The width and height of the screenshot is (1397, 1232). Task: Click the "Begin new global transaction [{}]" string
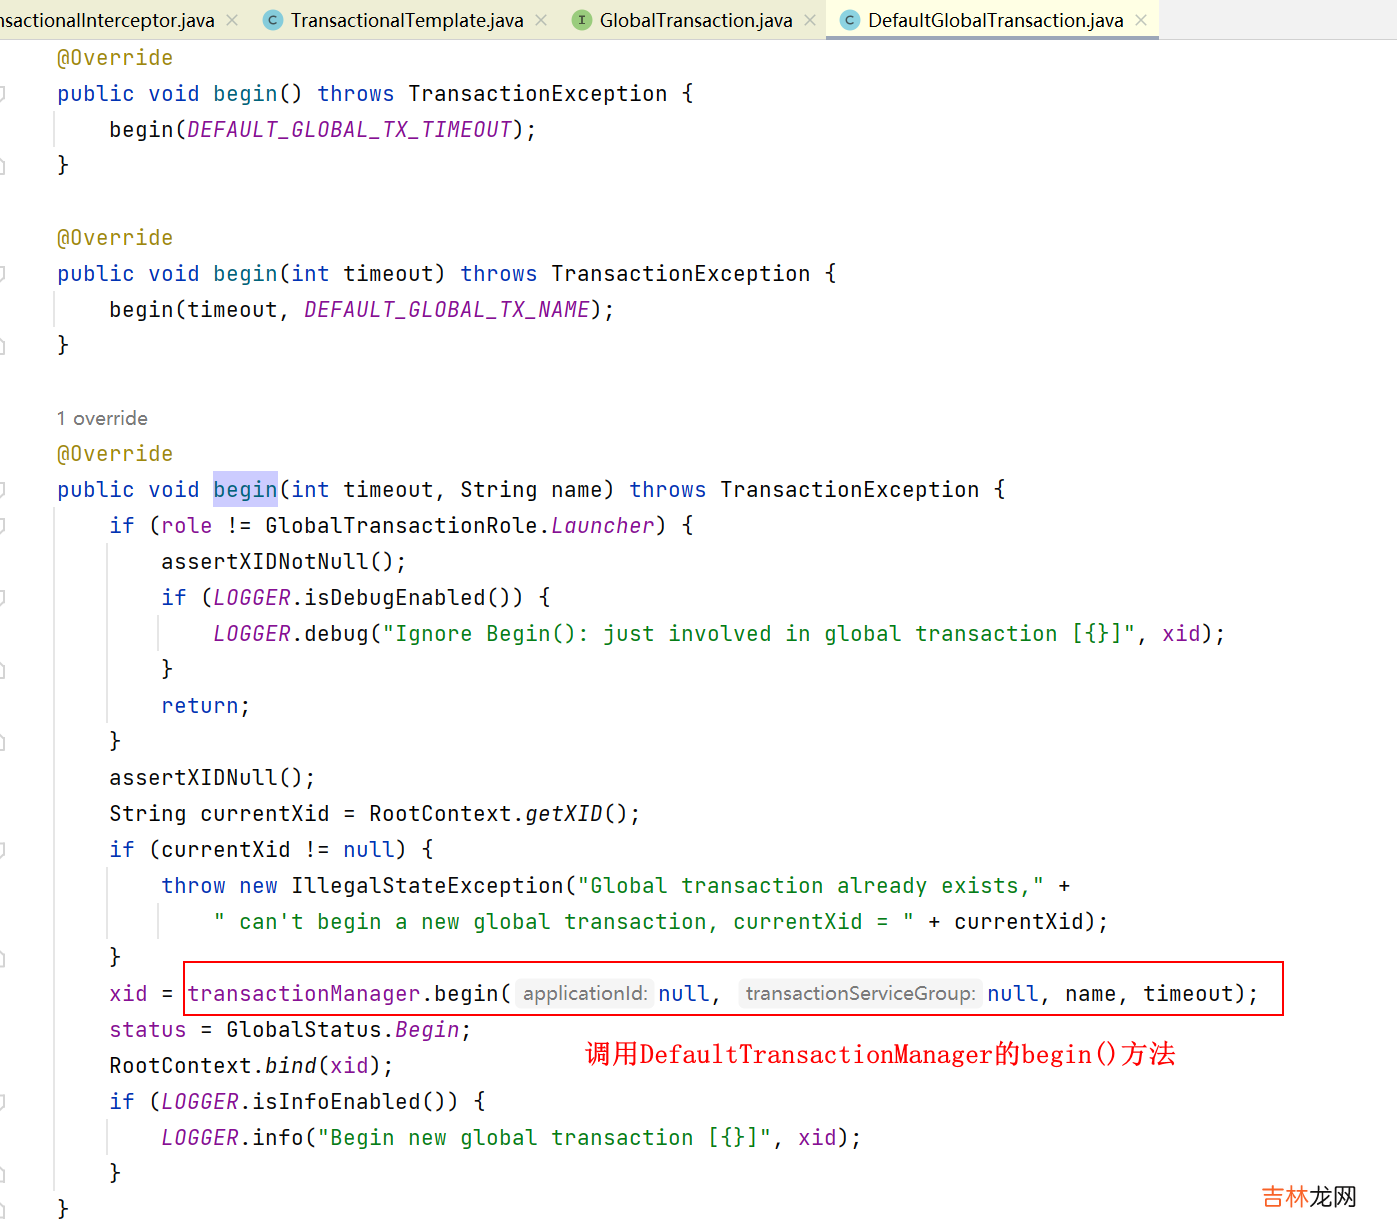544,1137
